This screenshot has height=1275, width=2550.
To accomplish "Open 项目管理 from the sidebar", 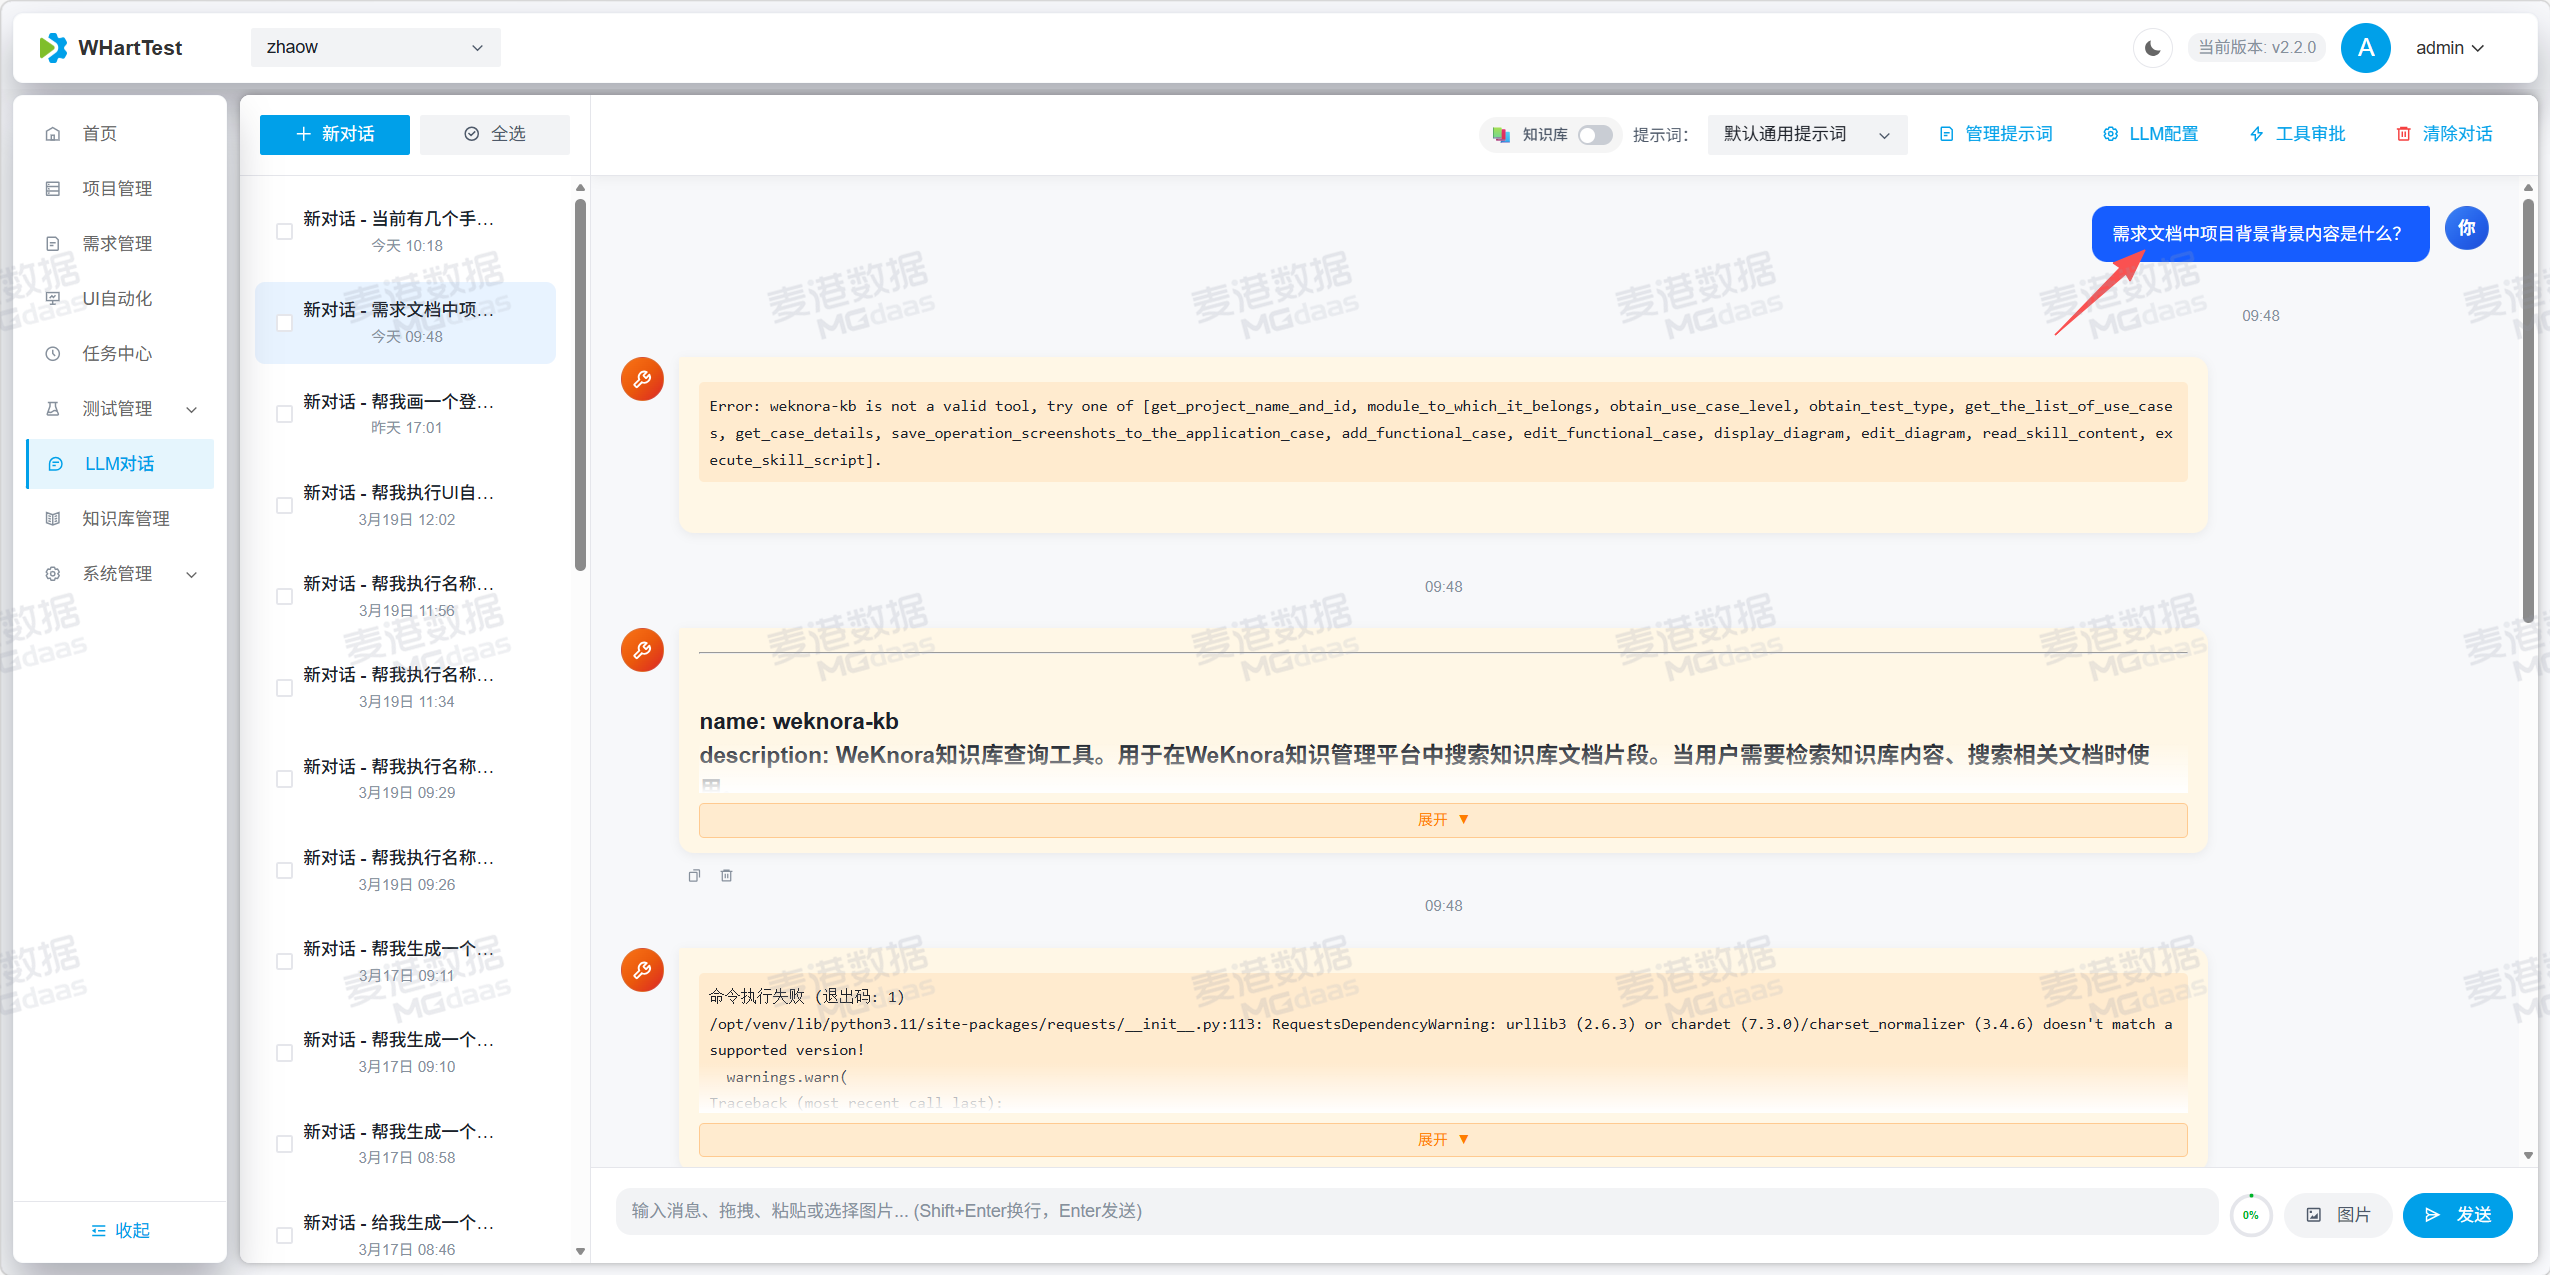I will click(118, 188).
